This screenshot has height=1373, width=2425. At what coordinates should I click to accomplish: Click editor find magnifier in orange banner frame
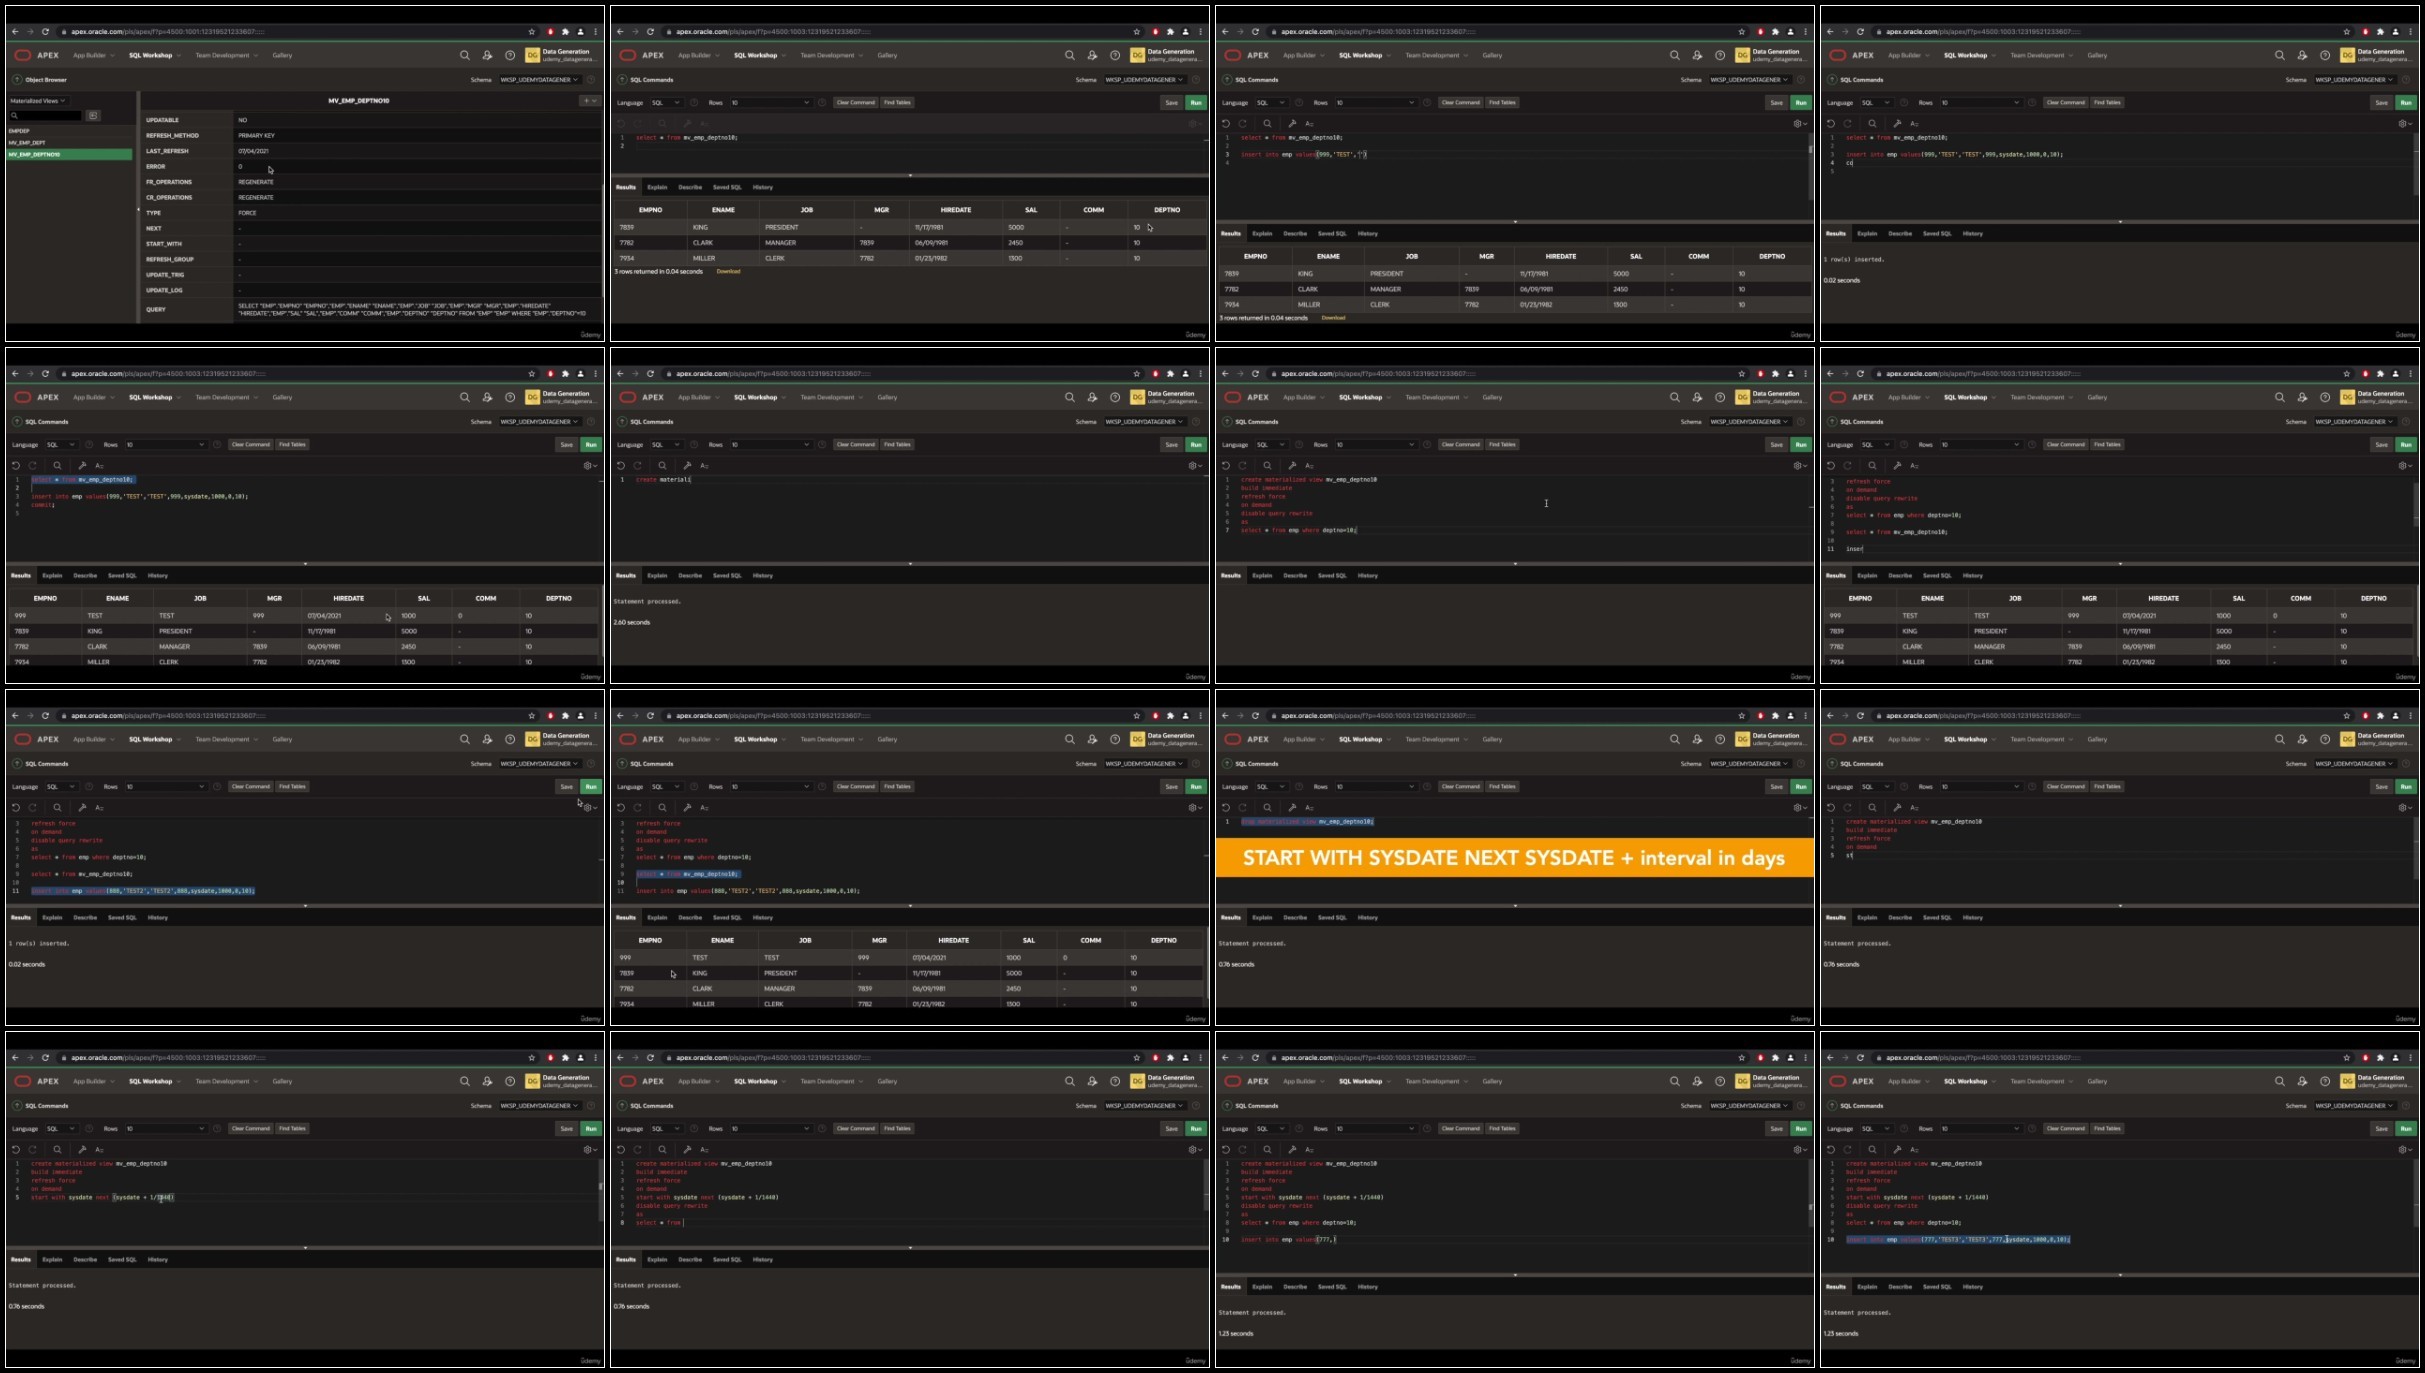[x=1267, y=807]
